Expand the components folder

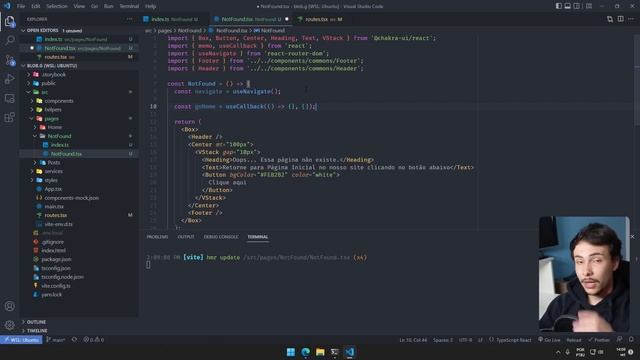[x=32, y=101]
